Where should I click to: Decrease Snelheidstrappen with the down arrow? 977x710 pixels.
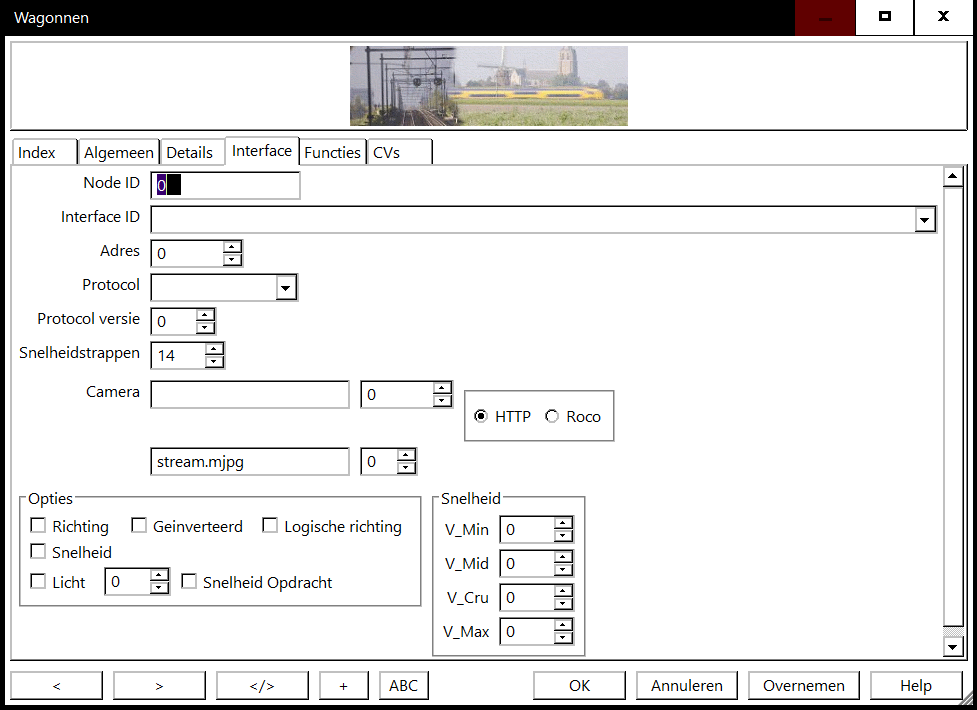click(x=214, y=361)
